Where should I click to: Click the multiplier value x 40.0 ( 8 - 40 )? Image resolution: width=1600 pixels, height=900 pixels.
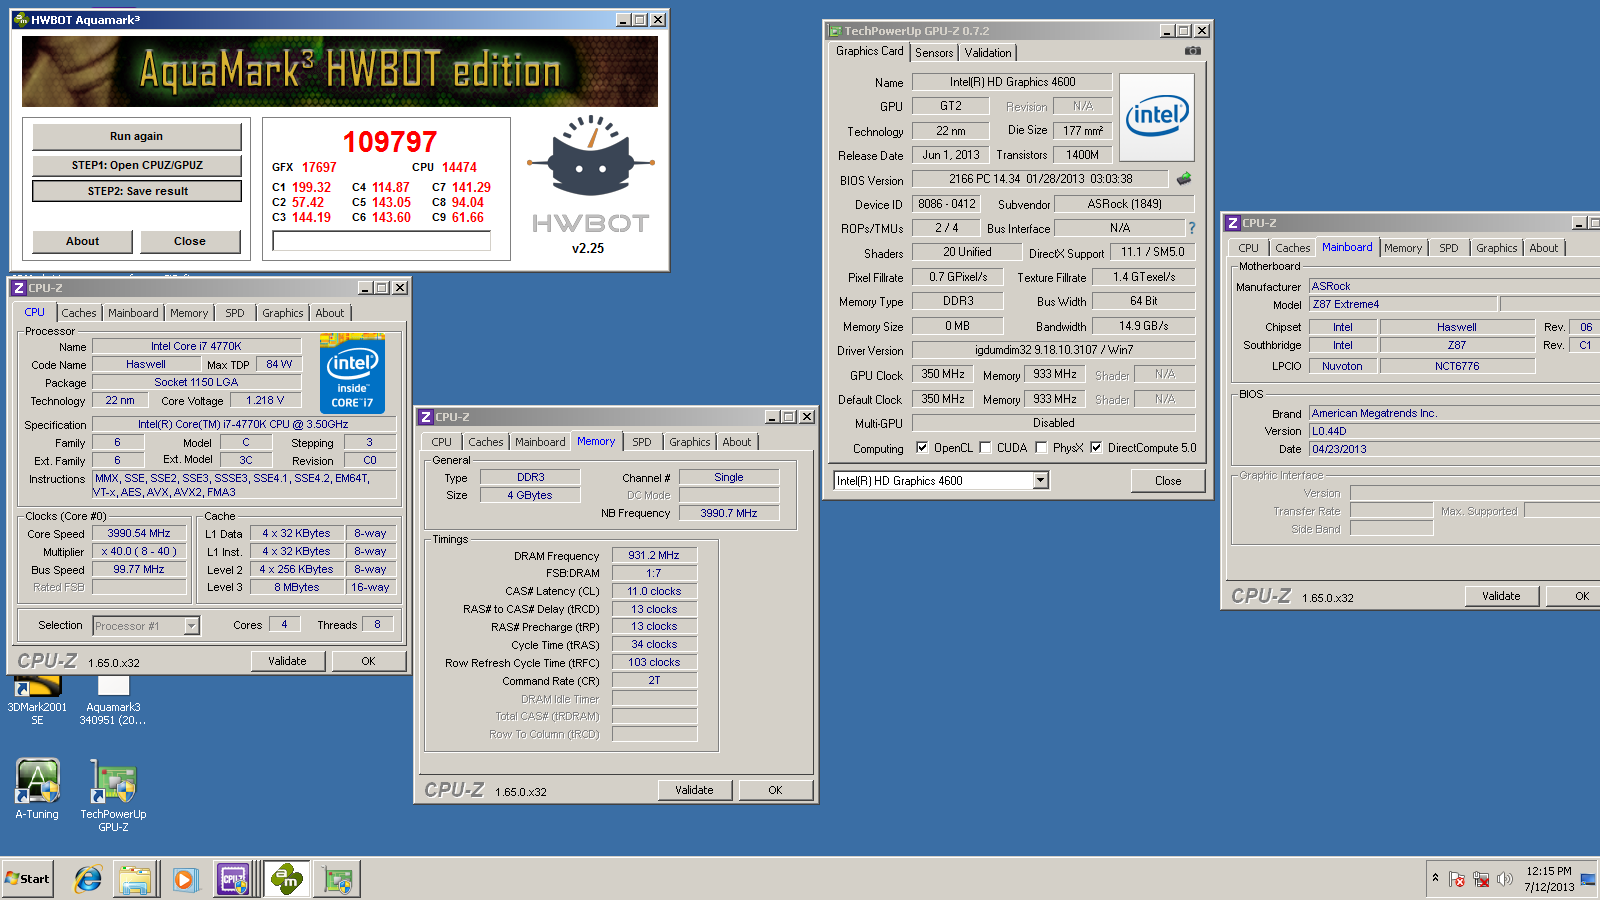(x=139, y=551)
